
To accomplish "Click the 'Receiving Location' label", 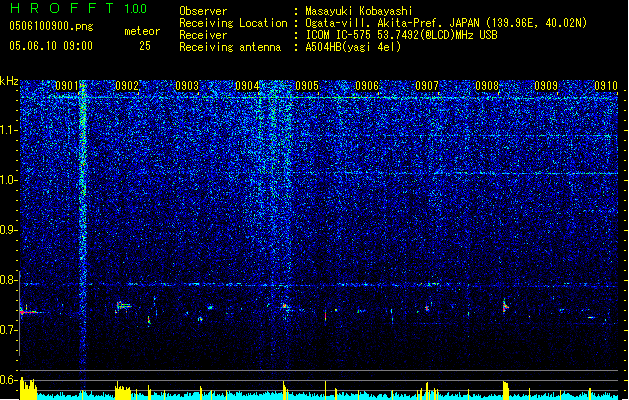I will [x=233, y=23].
